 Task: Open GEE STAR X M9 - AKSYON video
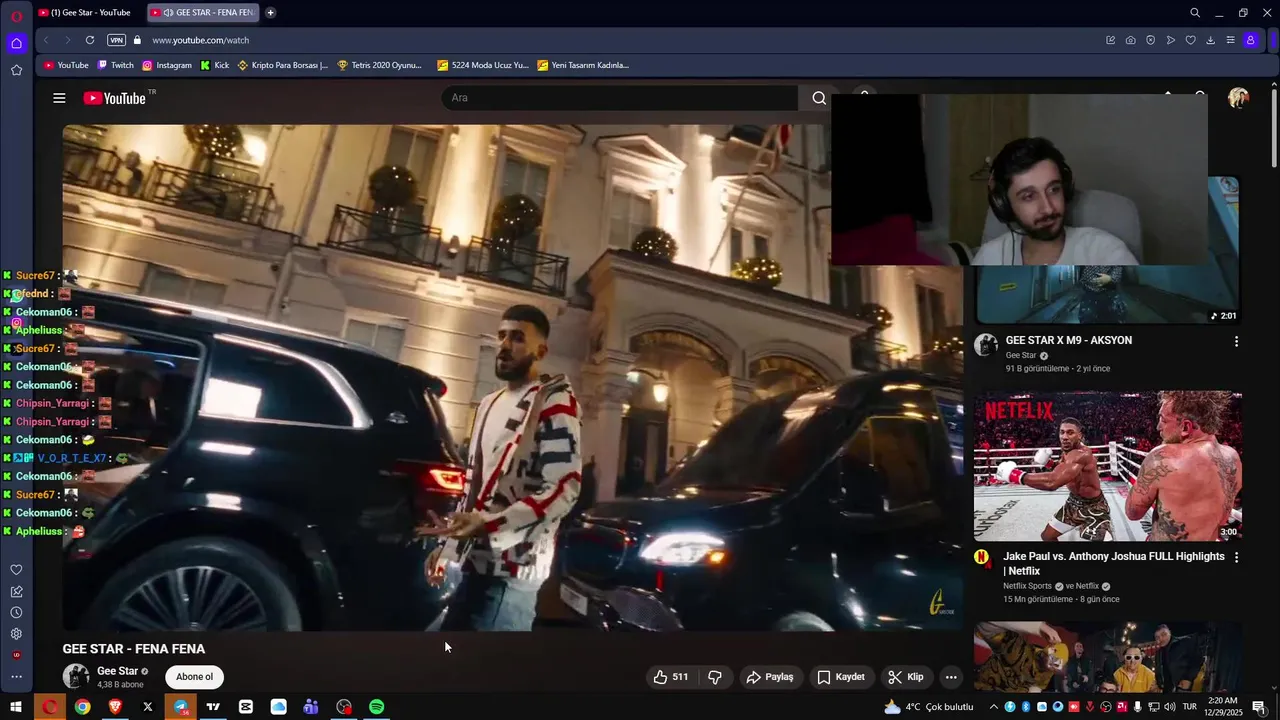[x=1068, y=340]
